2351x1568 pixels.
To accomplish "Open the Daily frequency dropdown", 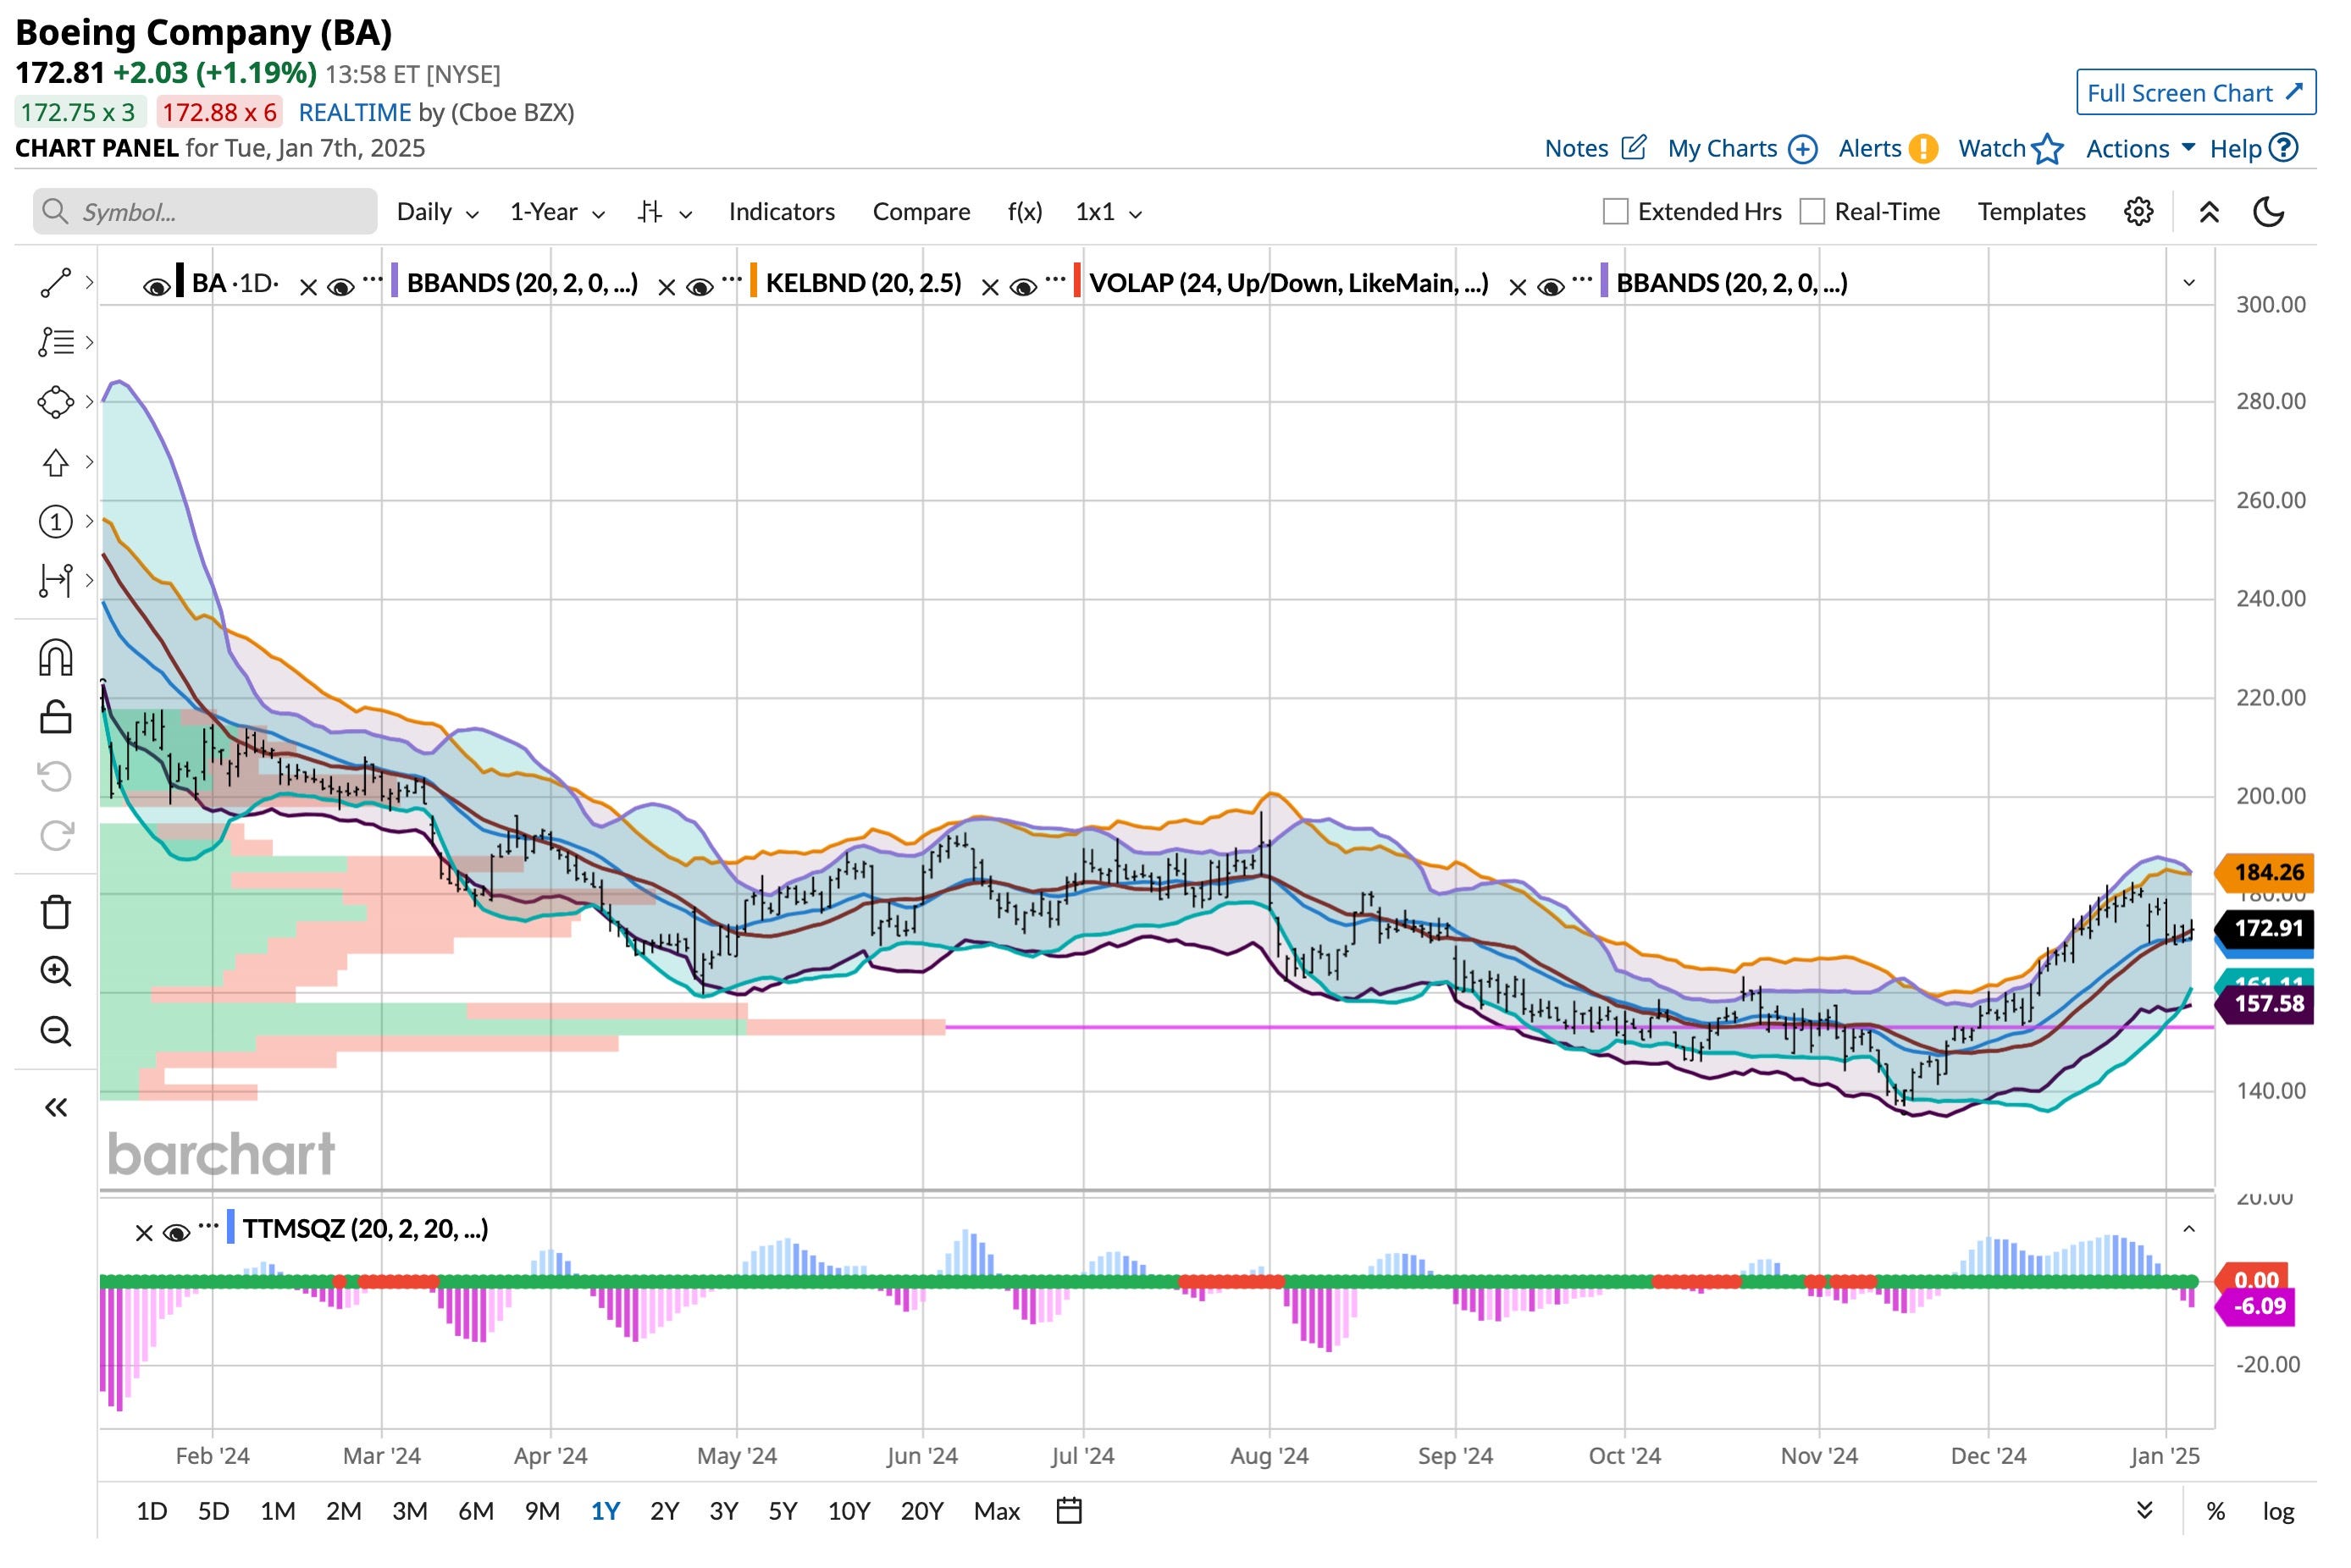I will (437, 212).
